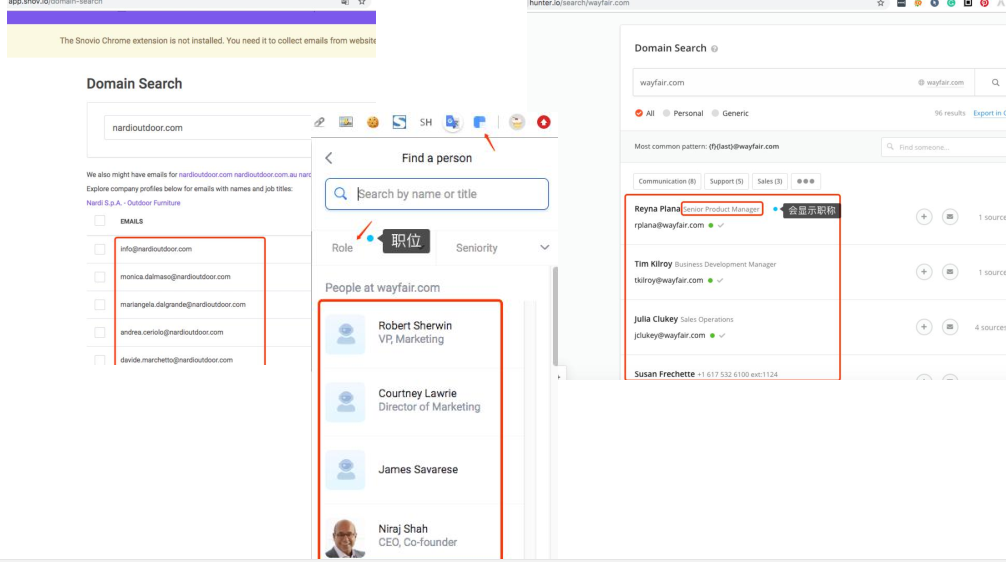
Task: Check the box beside monica.dalmaso@nardioutdoor.com
Action: (100, 277)
